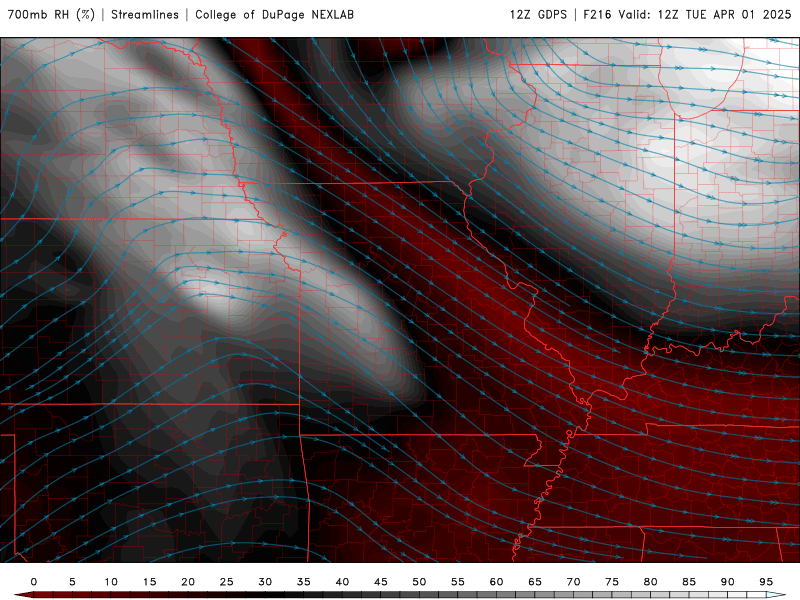
Task: Click the '700mb RH (%)' title text
Action: click(x=52, y=14)
